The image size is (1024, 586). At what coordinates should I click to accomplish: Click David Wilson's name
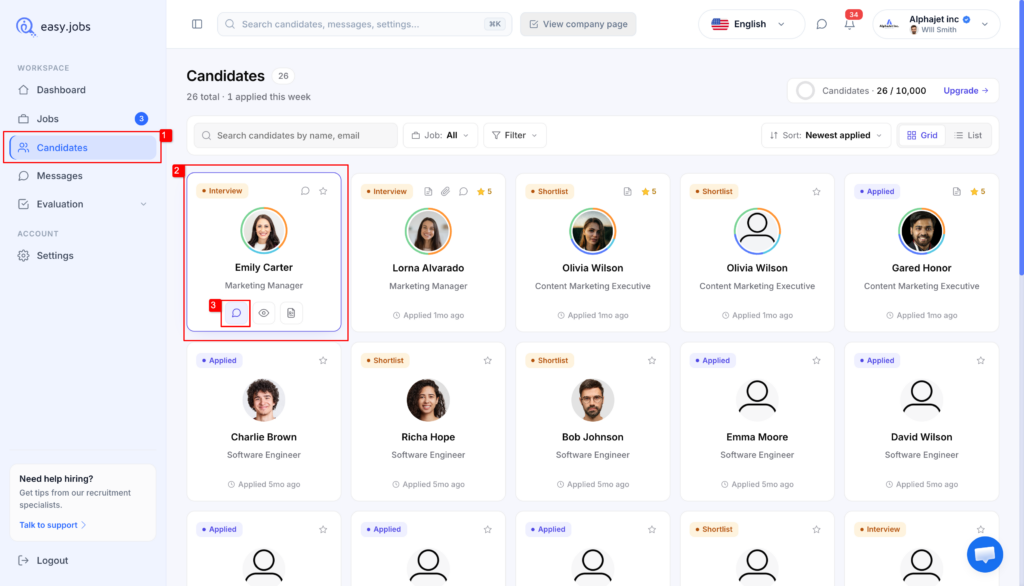921,437
